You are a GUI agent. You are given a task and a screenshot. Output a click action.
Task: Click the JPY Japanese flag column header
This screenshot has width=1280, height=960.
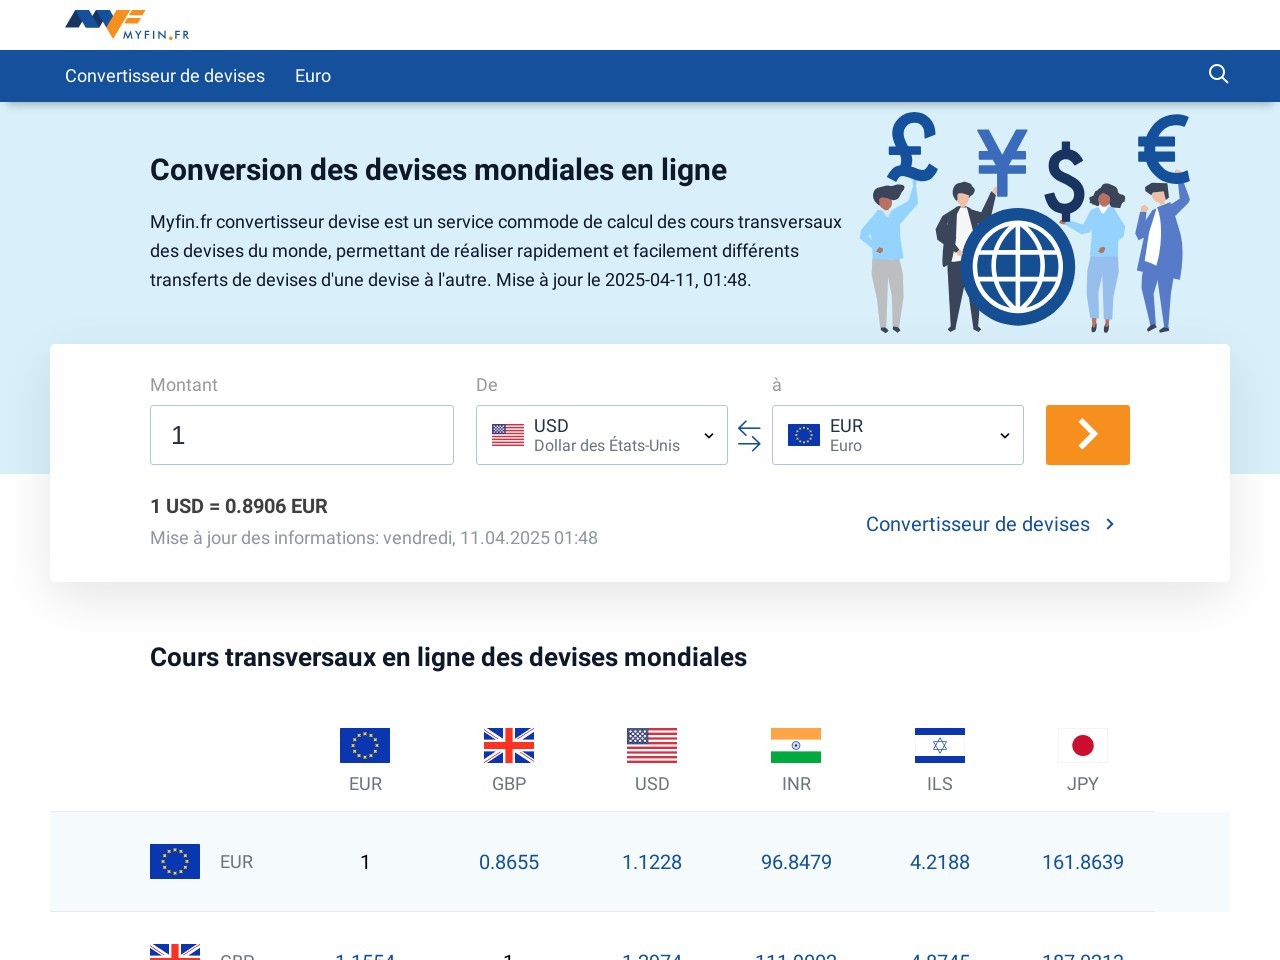pyautogui.click(x=1083, y=745)
